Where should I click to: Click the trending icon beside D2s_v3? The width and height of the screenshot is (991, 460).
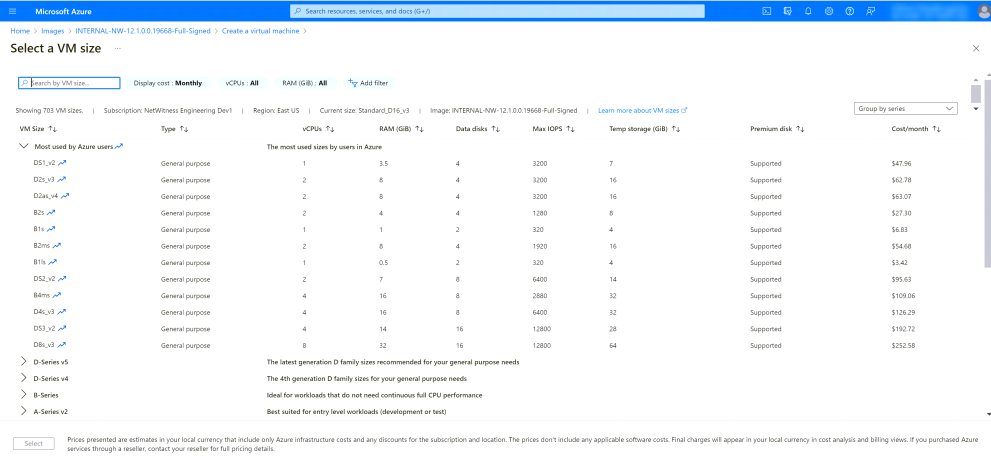[61, 179]
